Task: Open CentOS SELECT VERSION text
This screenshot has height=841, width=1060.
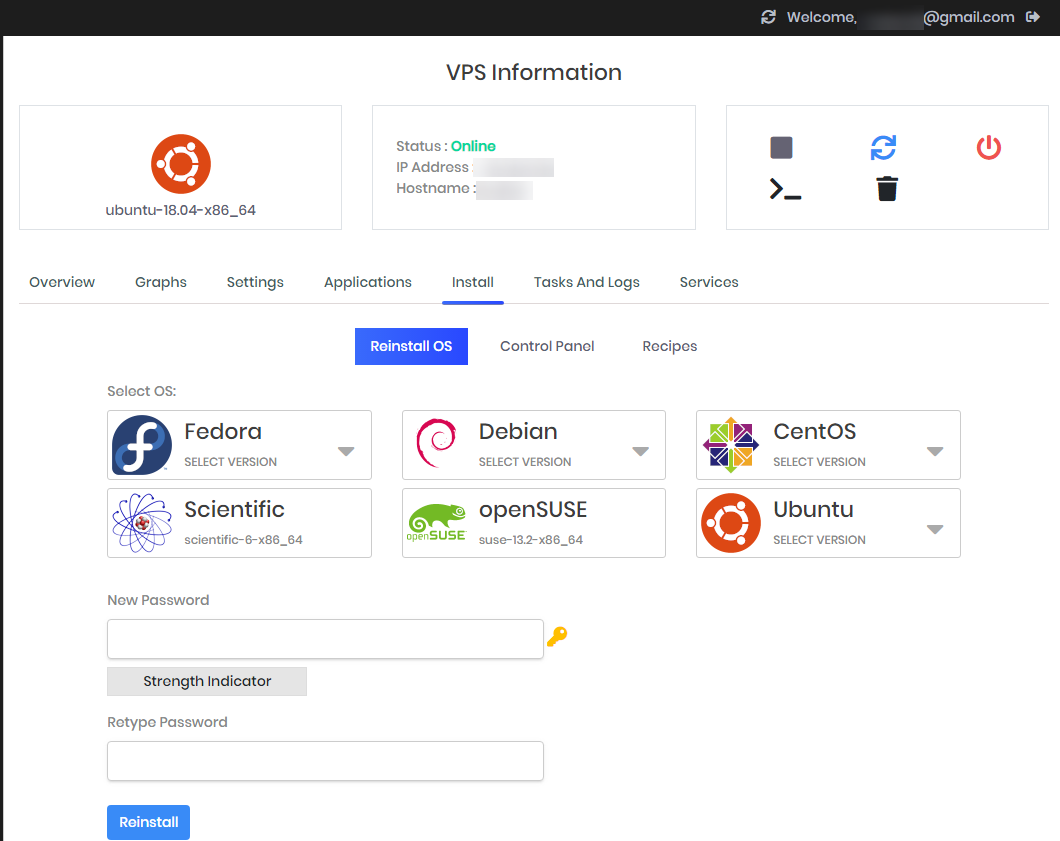Action: click(819, 462)
